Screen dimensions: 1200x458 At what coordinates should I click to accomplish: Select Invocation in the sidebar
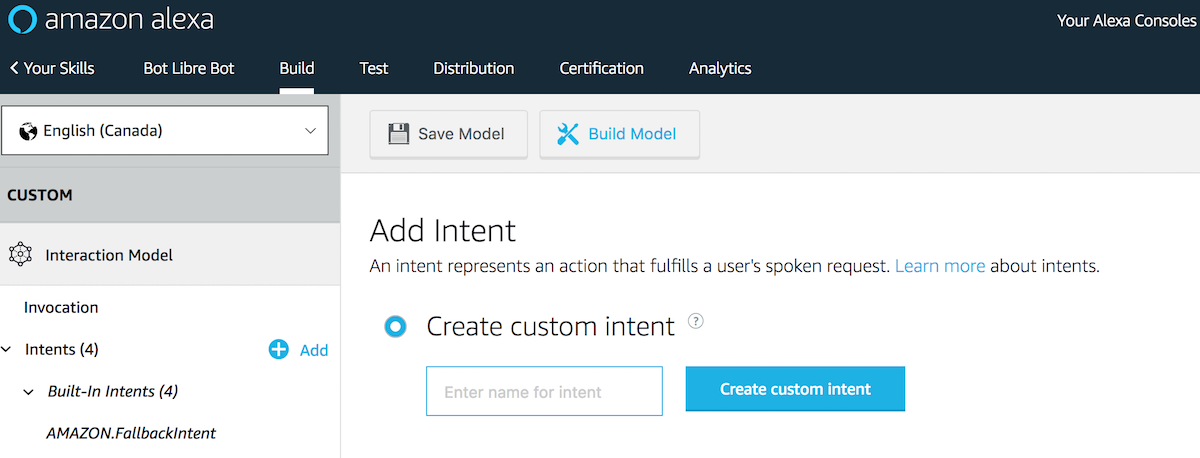61,307
